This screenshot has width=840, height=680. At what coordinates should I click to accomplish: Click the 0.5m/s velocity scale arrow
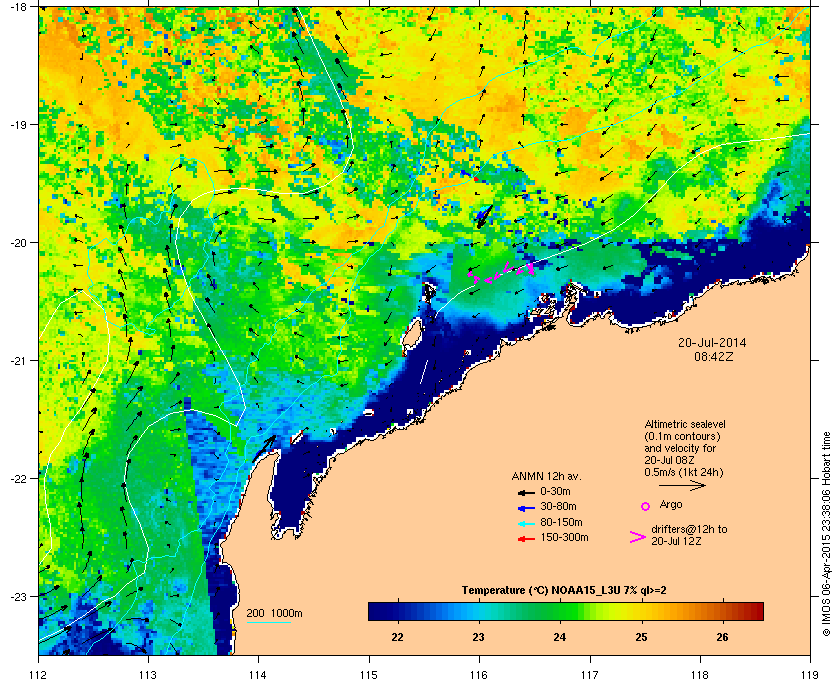pos(682,485)
